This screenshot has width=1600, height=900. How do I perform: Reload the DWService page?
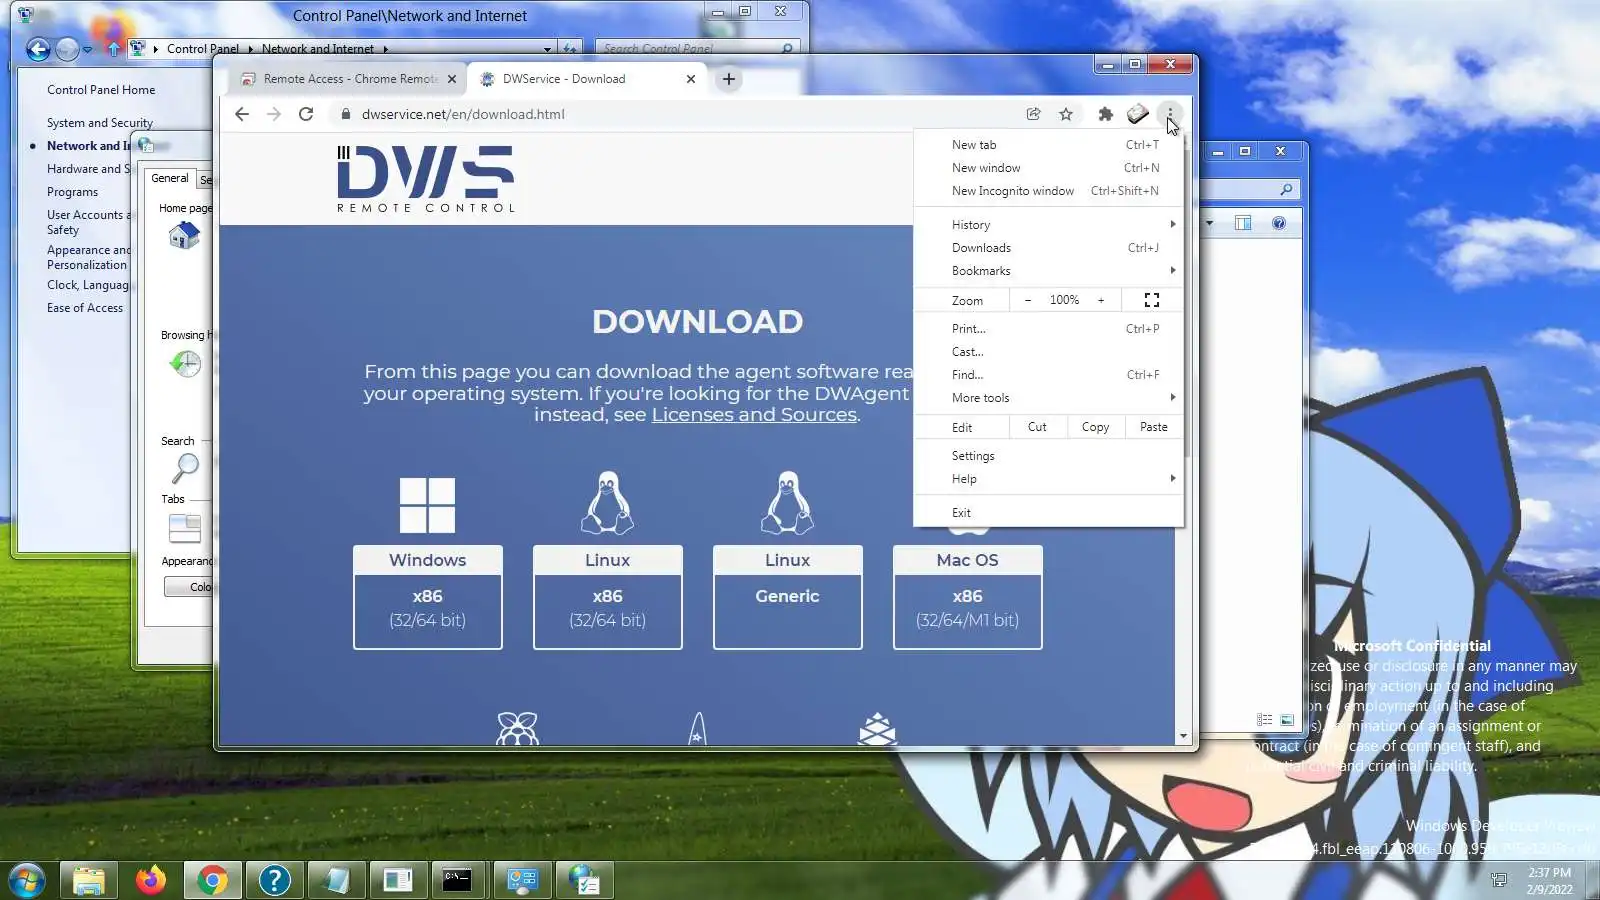tap(306, 114)
